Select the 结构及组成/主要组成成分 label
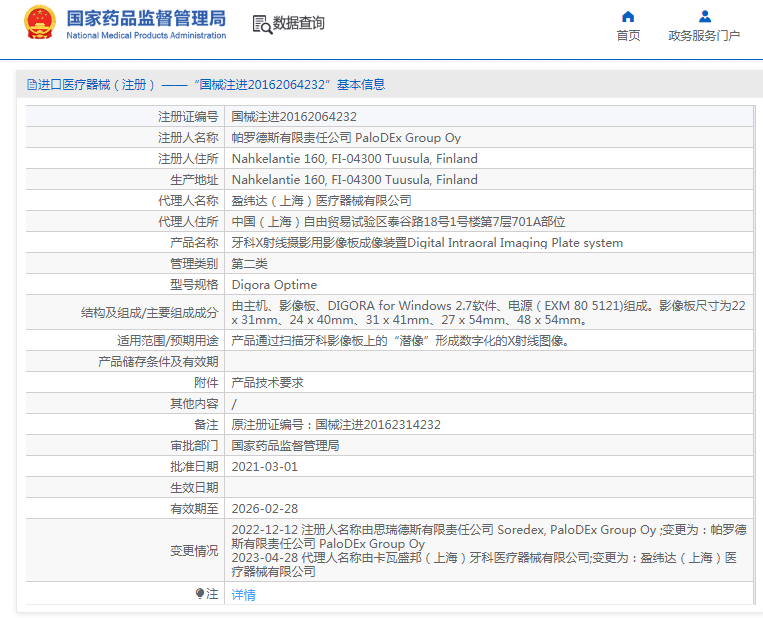The image size is (763, 618). click(x=149, y=312)
